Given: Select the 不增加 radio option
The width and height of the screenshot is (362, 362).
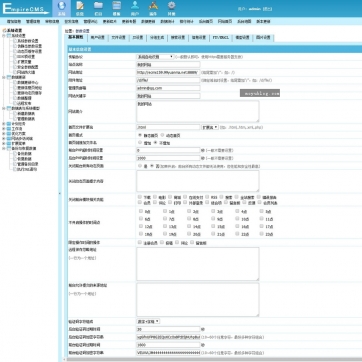Looking at the screenshot, I should click(155, 143).
